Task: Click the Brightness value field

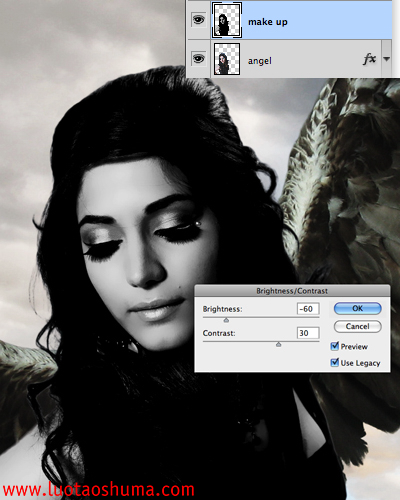Action: pyautogui.click(x=308, y=309)
